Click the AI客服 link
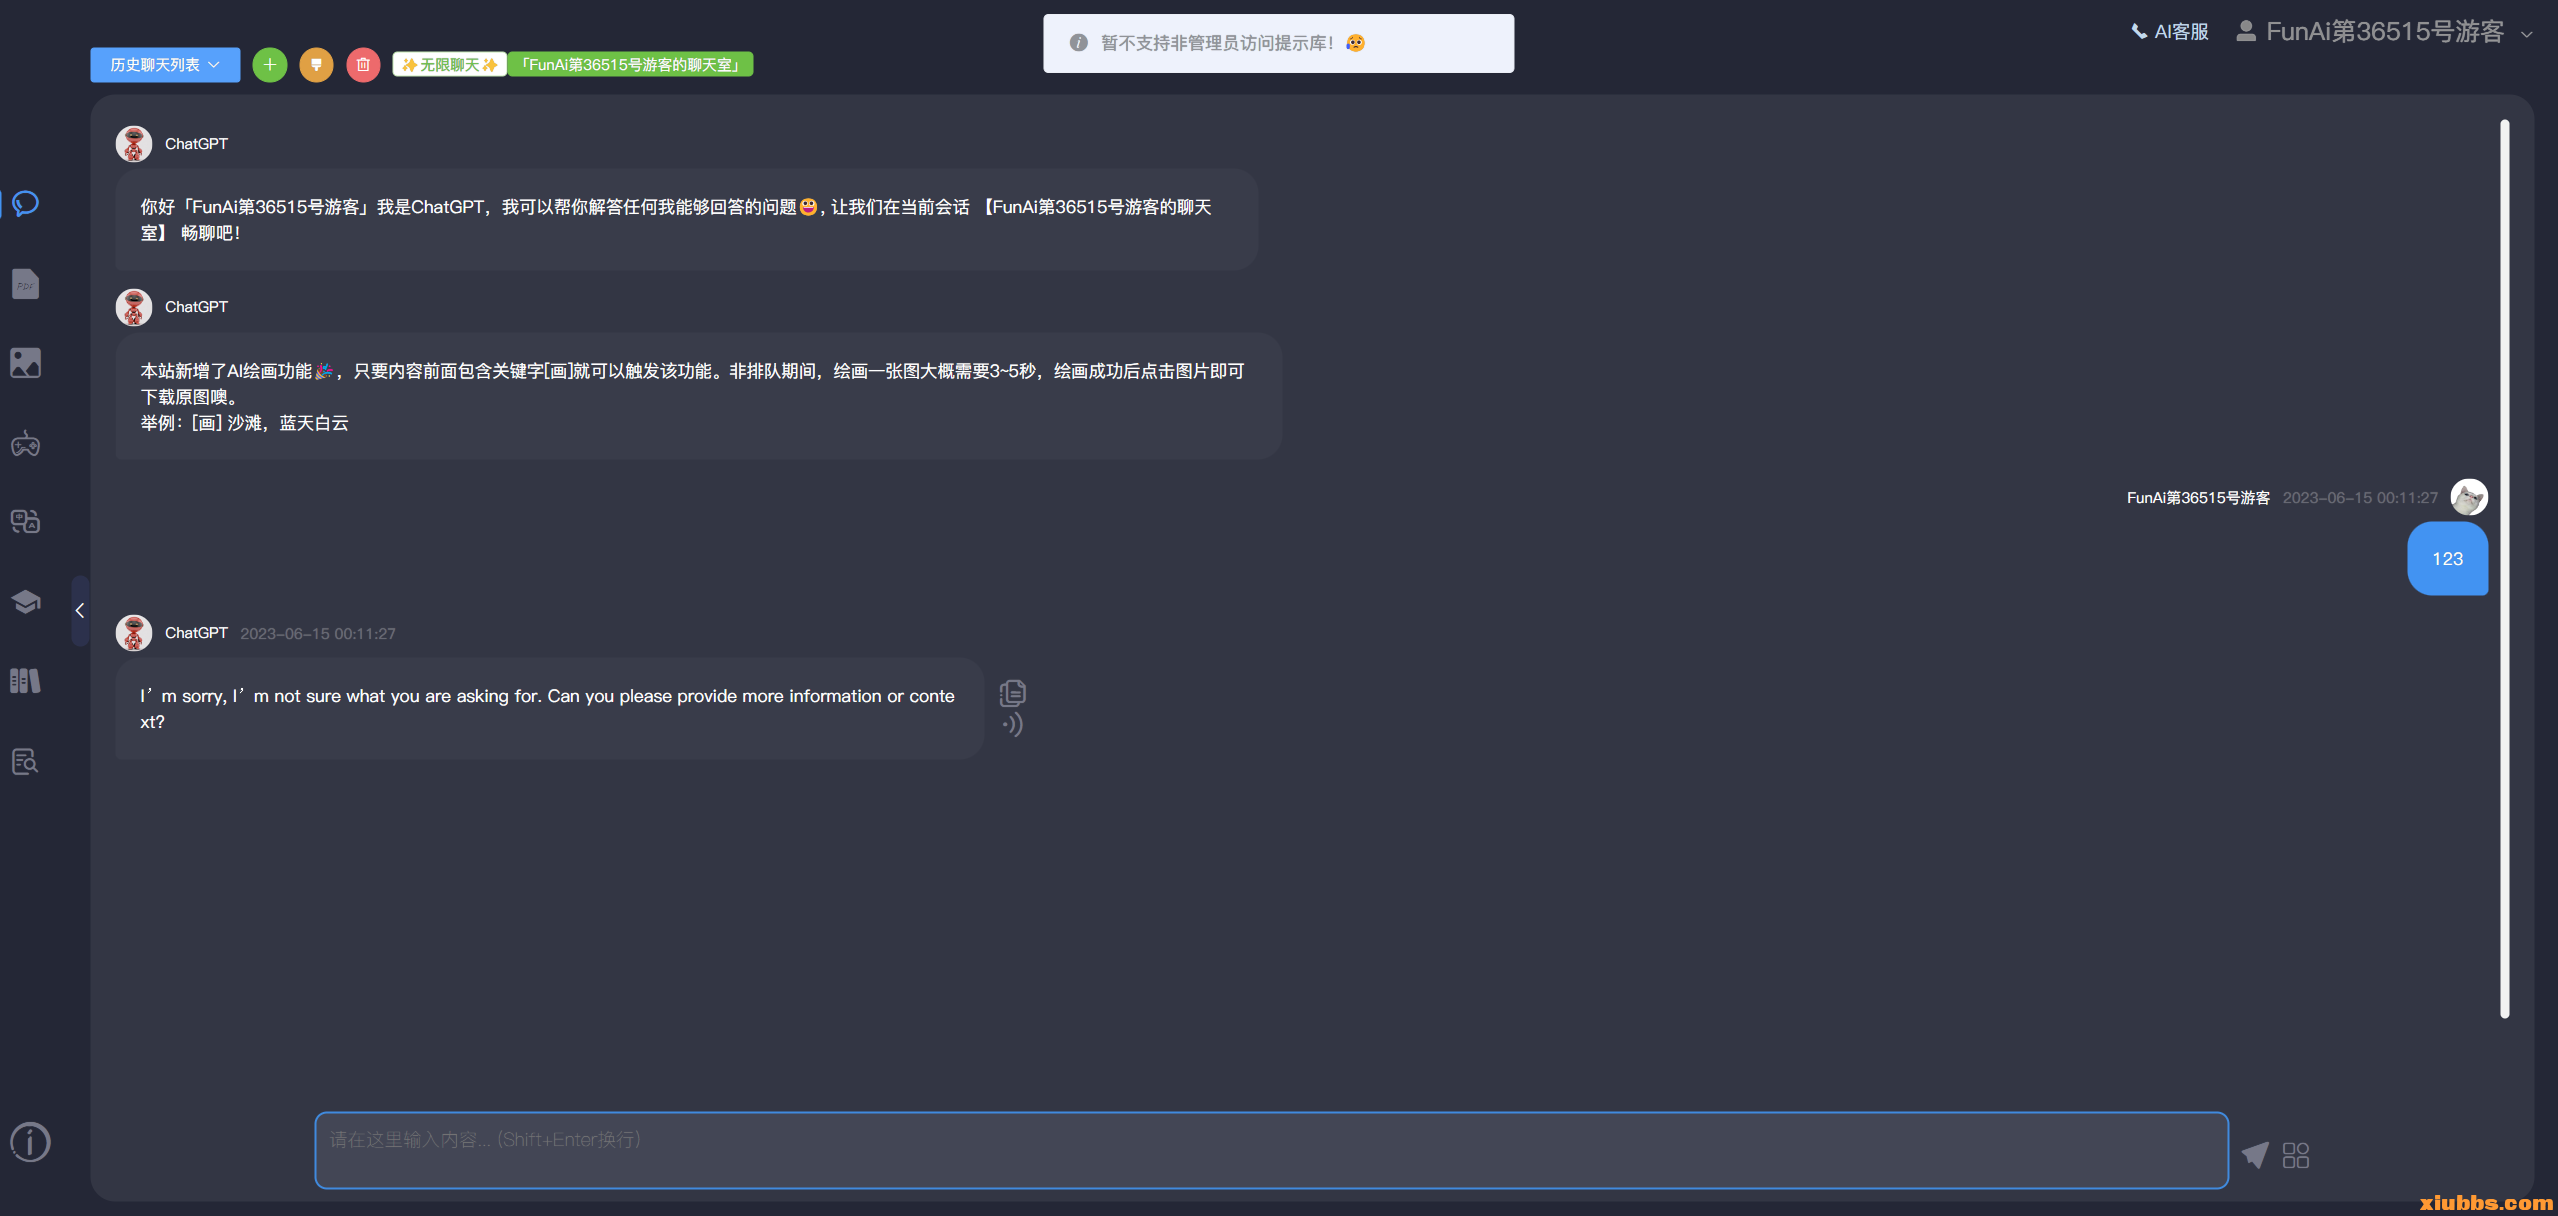The image size is (2558, 1216). 2170,32
